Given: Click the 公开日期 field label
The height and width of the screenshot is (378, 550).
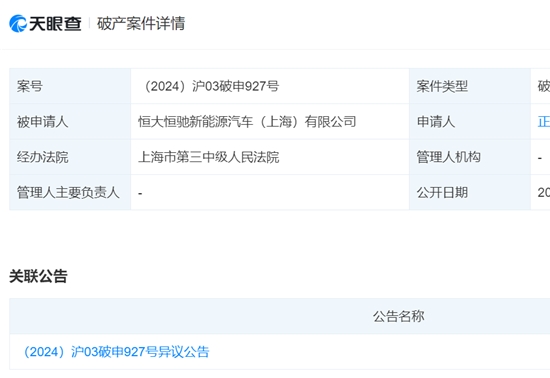Looking at the screenshot, I should point(442,193).
